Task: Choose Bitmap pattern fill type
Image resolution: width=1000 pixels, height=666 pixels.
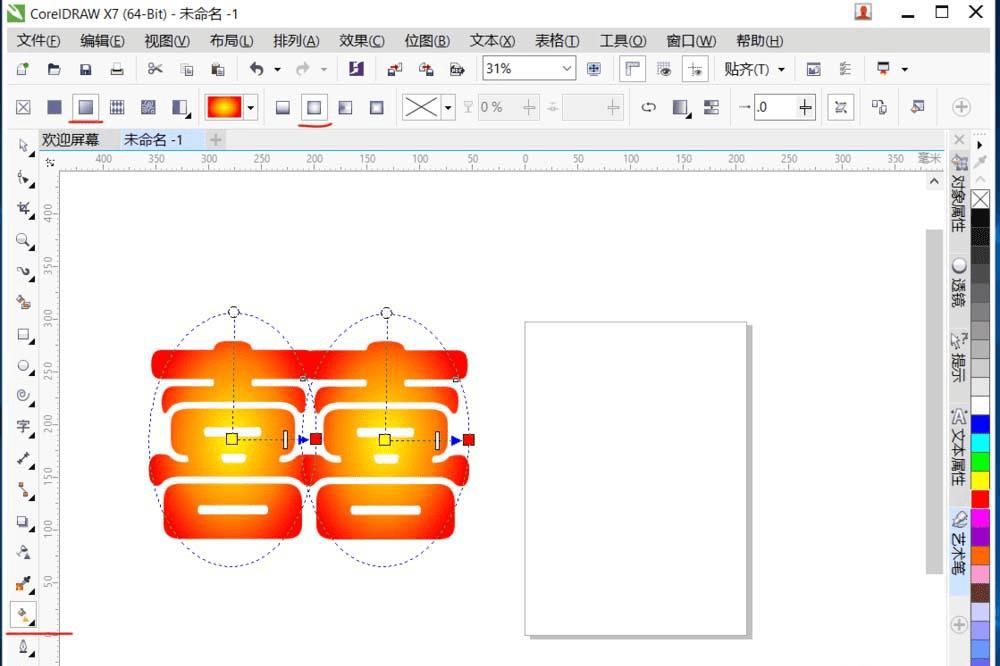Action: (x=148, y=107)
